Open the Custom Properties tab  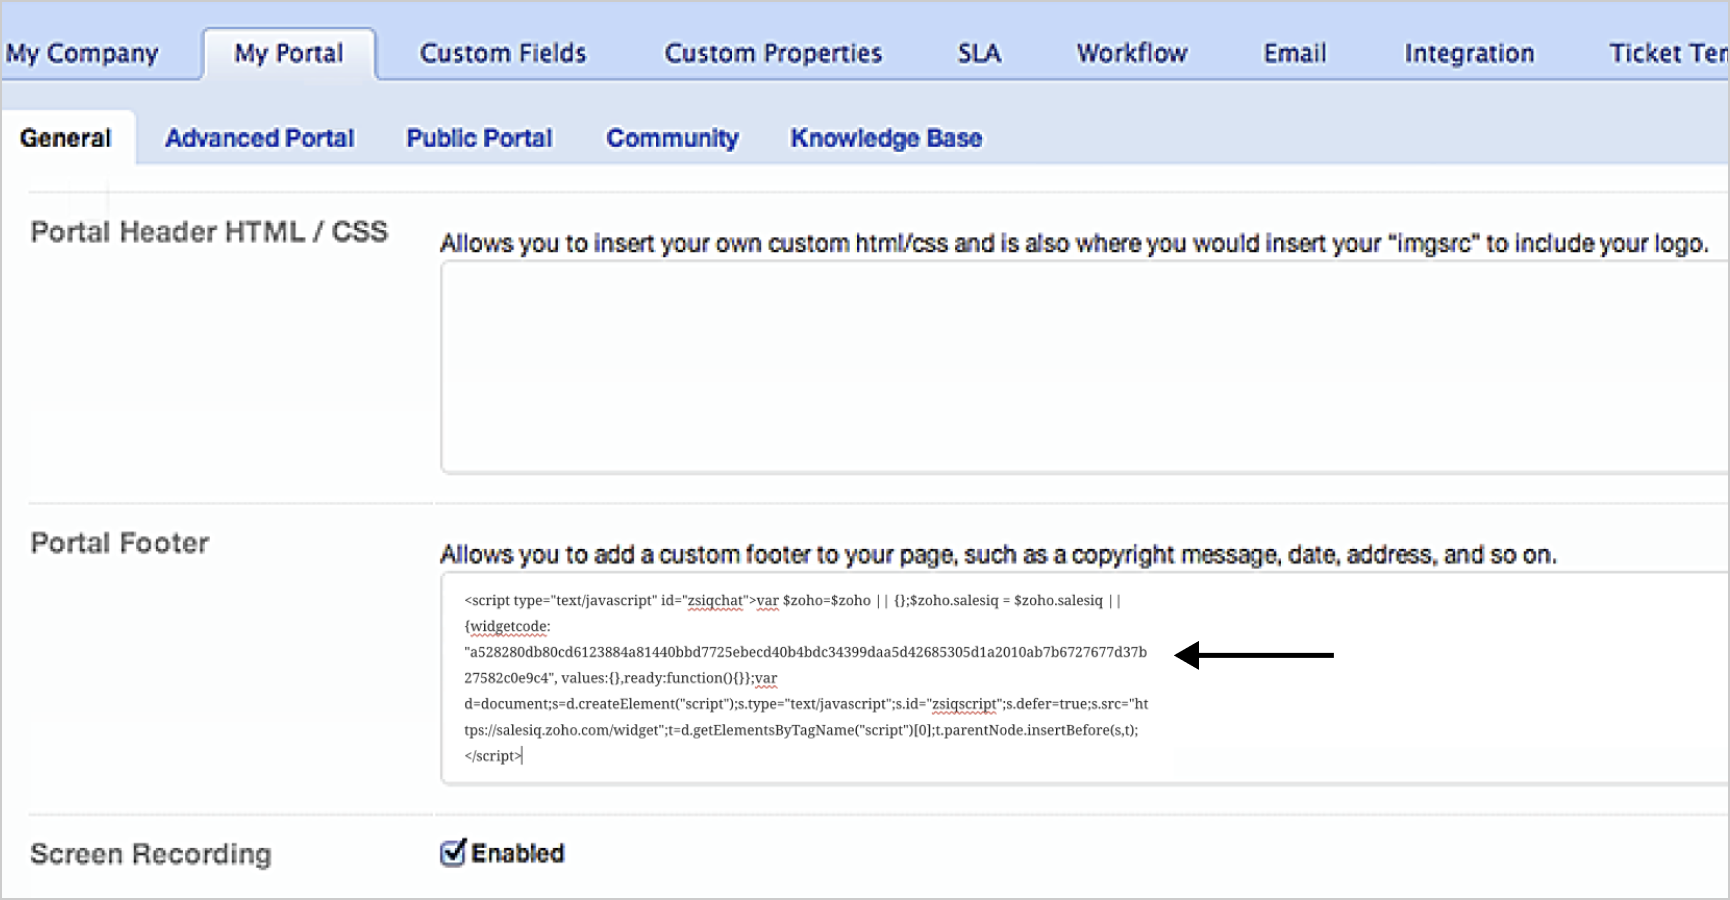773,53
